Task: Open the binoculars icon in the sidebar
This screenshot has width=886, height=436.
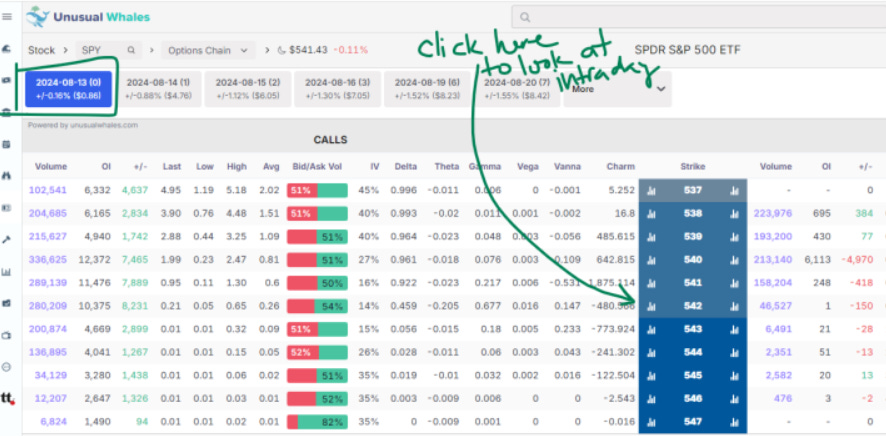Action: [7, 176]
